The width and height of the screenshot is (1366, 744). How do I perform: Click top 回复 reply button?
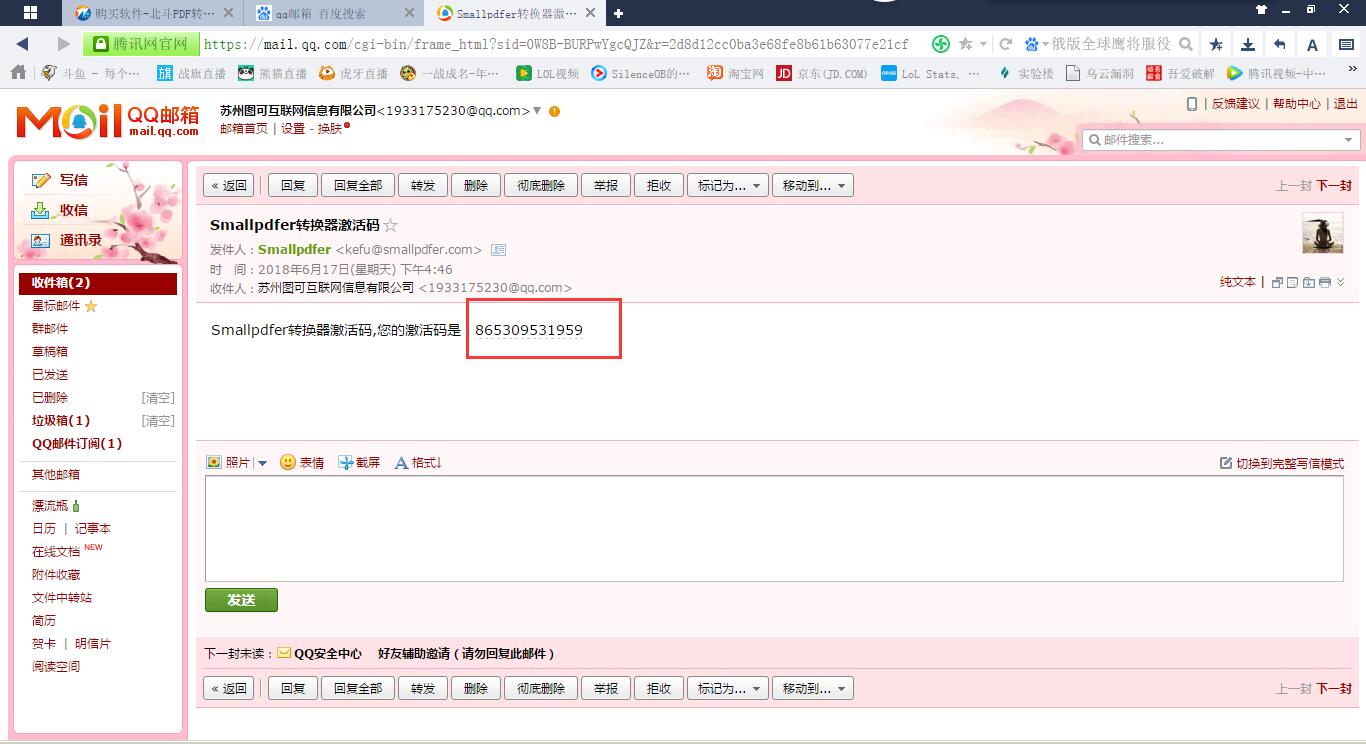pyautogui.click(x=293, y=185)
